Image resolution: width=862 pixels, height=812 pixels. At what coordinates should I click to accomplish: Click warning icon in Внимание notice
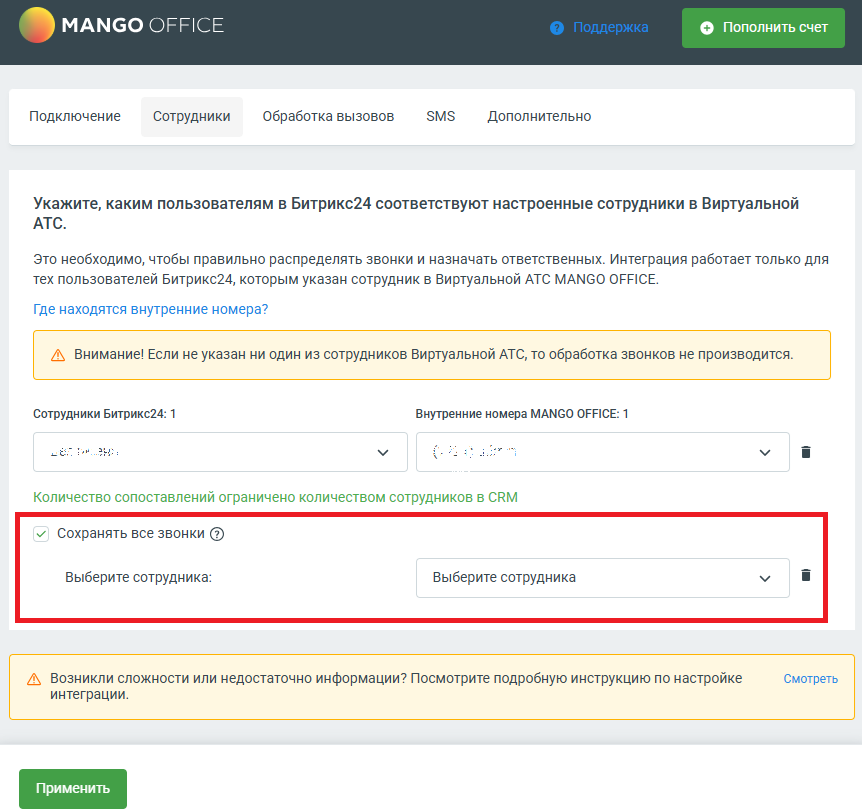coord(58,356)
